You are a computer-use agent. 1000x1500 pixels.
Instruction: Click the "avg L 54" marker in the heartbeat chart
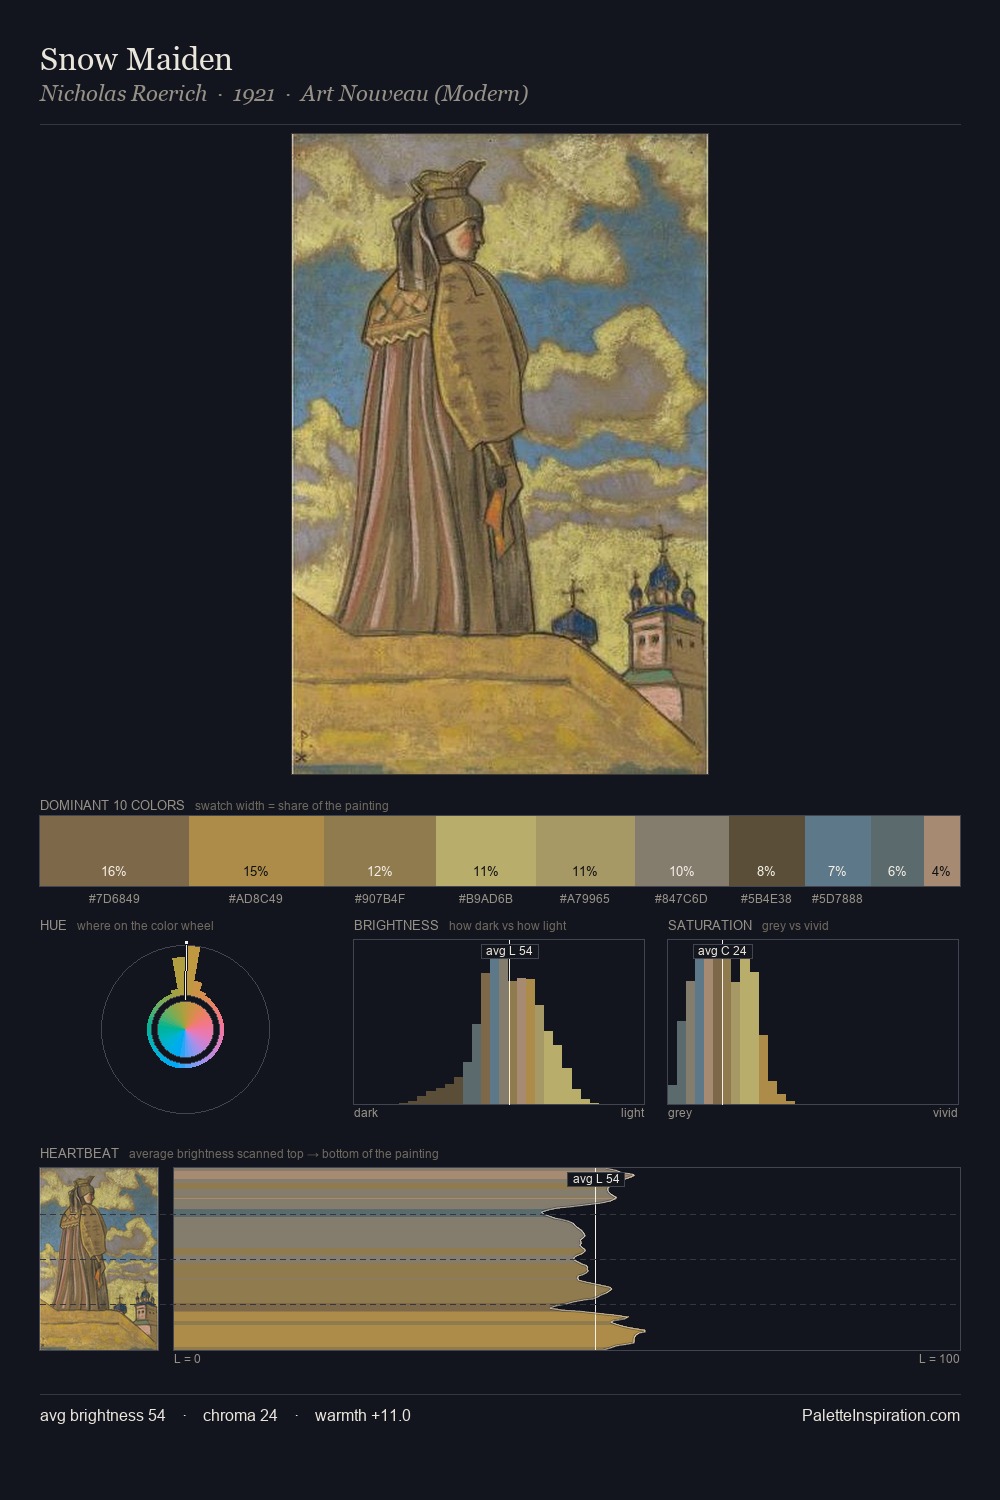click(596, 1178)
